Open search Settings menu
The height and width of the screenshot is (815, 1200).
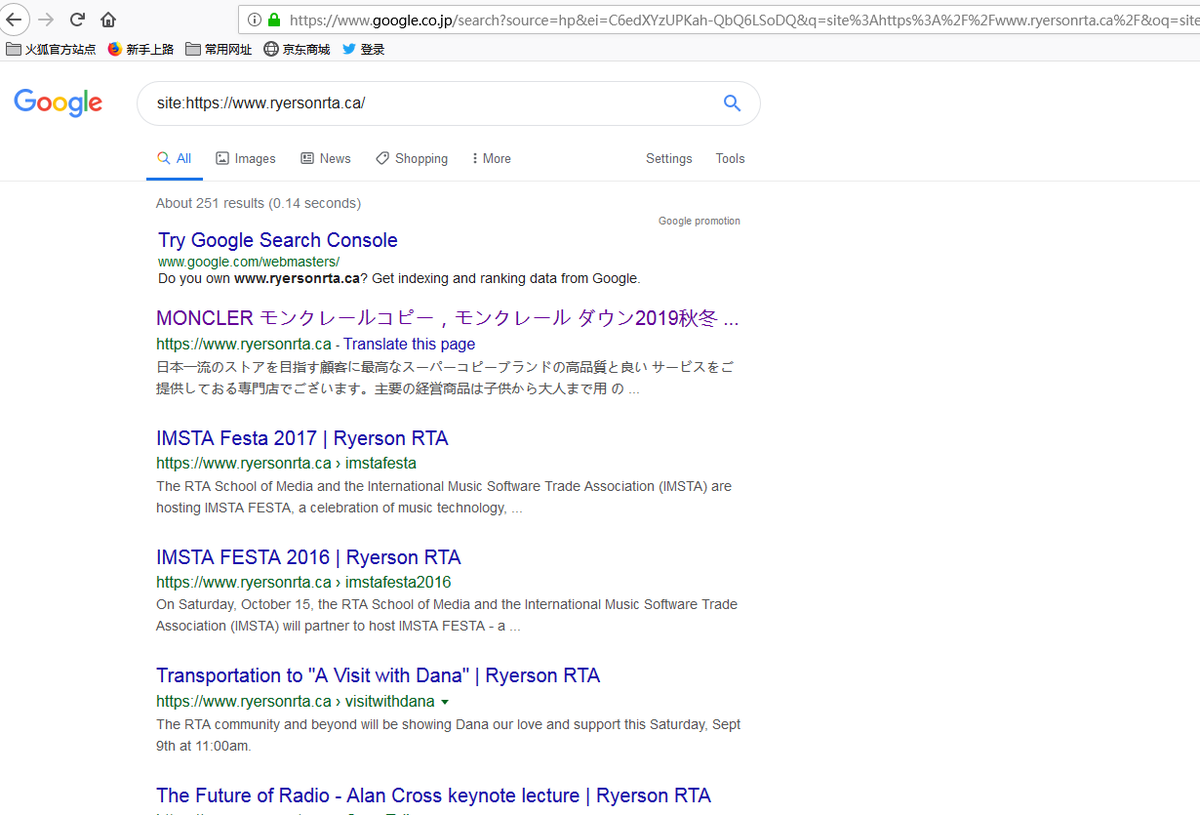pyautogui.click(x=669, y=158)
